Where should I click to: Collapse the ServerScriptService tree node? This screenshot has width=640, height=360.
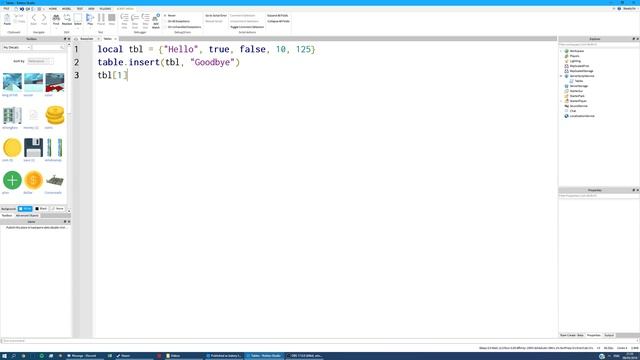[561, 76]
